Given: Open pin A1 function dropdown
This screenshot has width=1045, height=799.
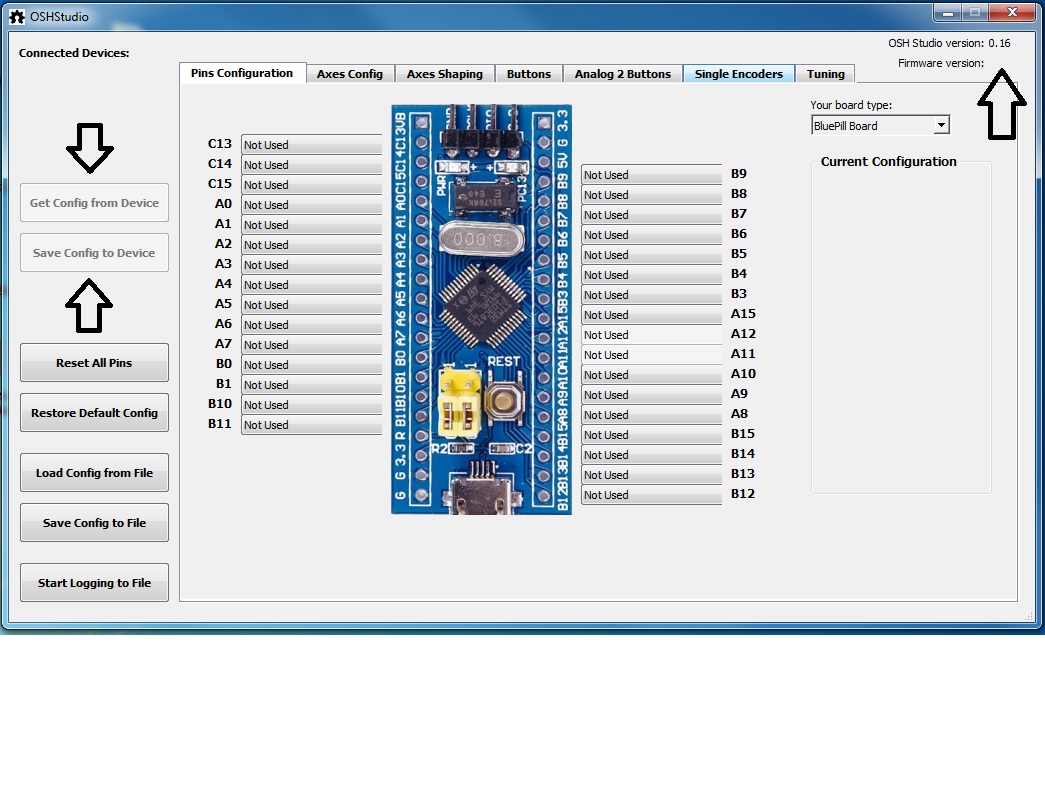Looking at the screenshot, I should click(x=311, y=225).
